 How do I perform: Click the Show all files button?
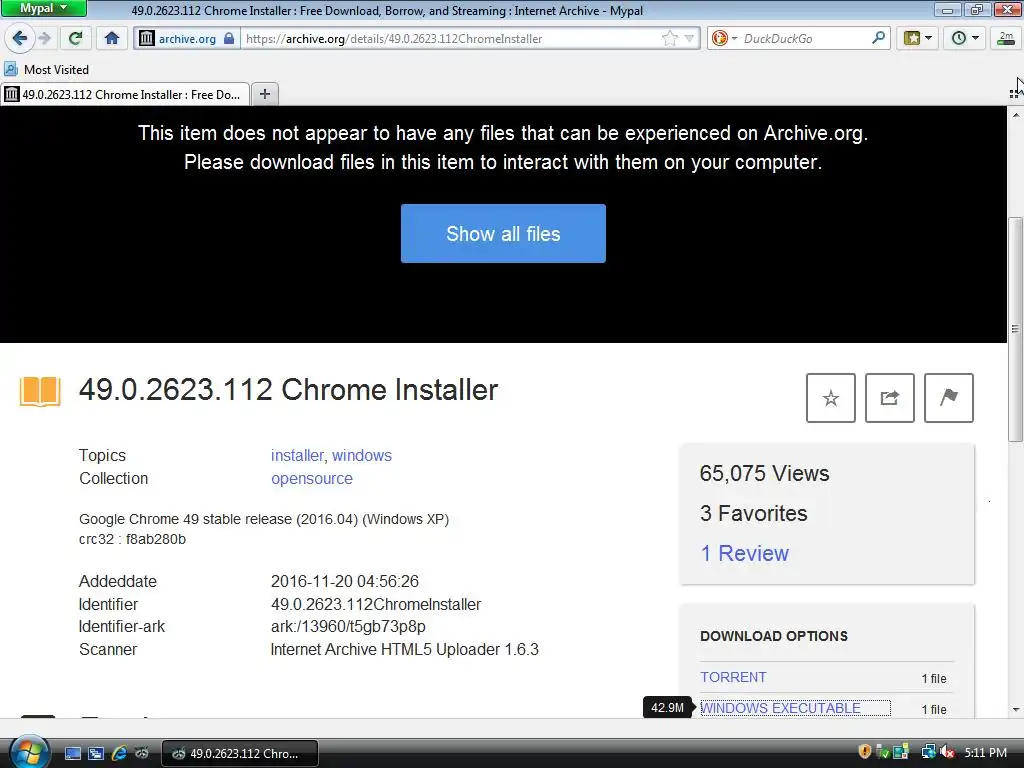click(x=503, y=234)
